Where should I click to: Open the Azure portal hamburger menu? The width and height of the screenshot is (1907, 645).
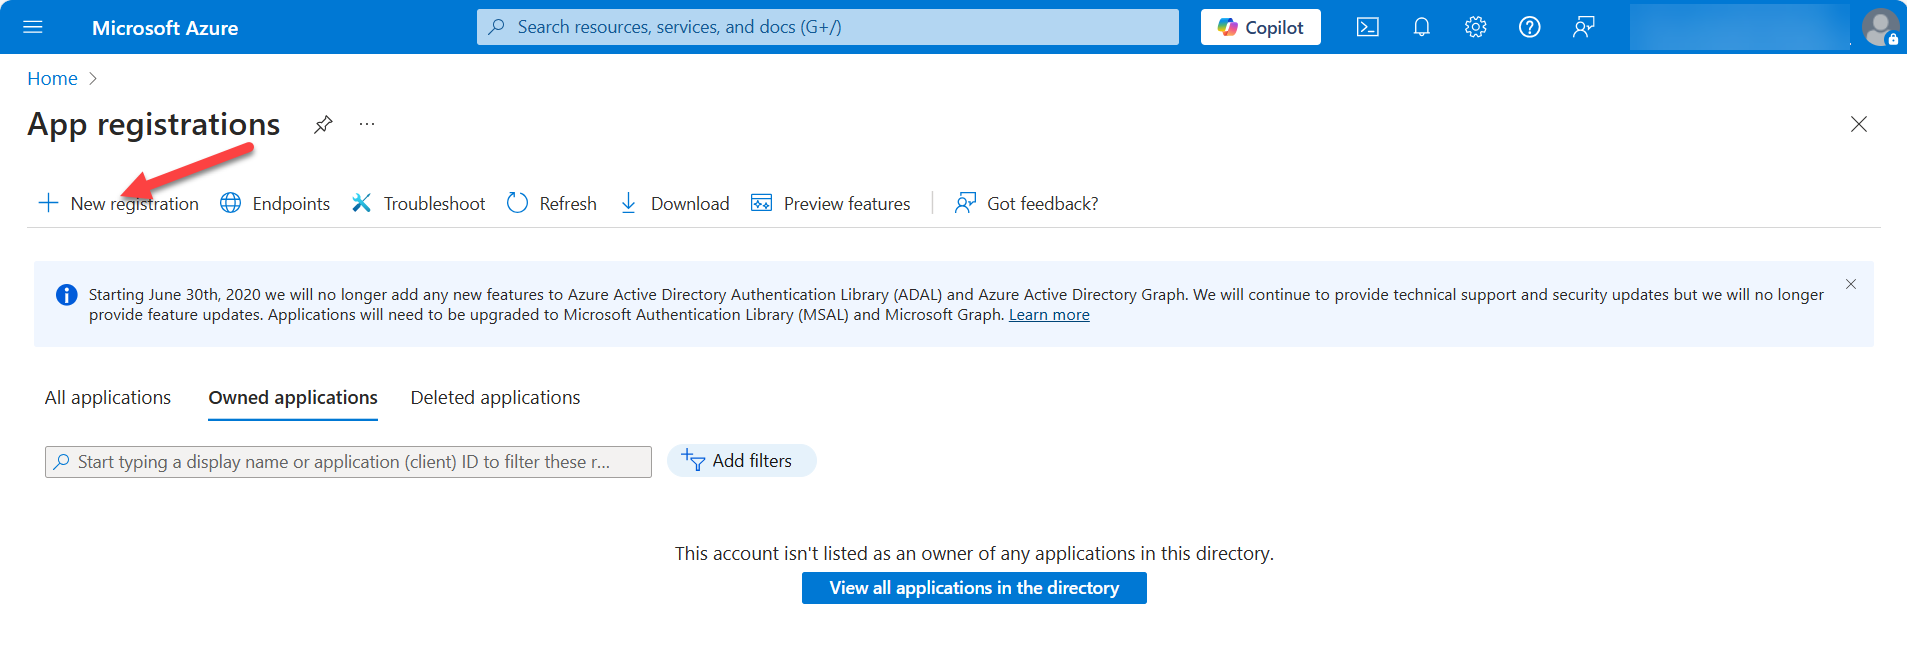coord(33,27)
